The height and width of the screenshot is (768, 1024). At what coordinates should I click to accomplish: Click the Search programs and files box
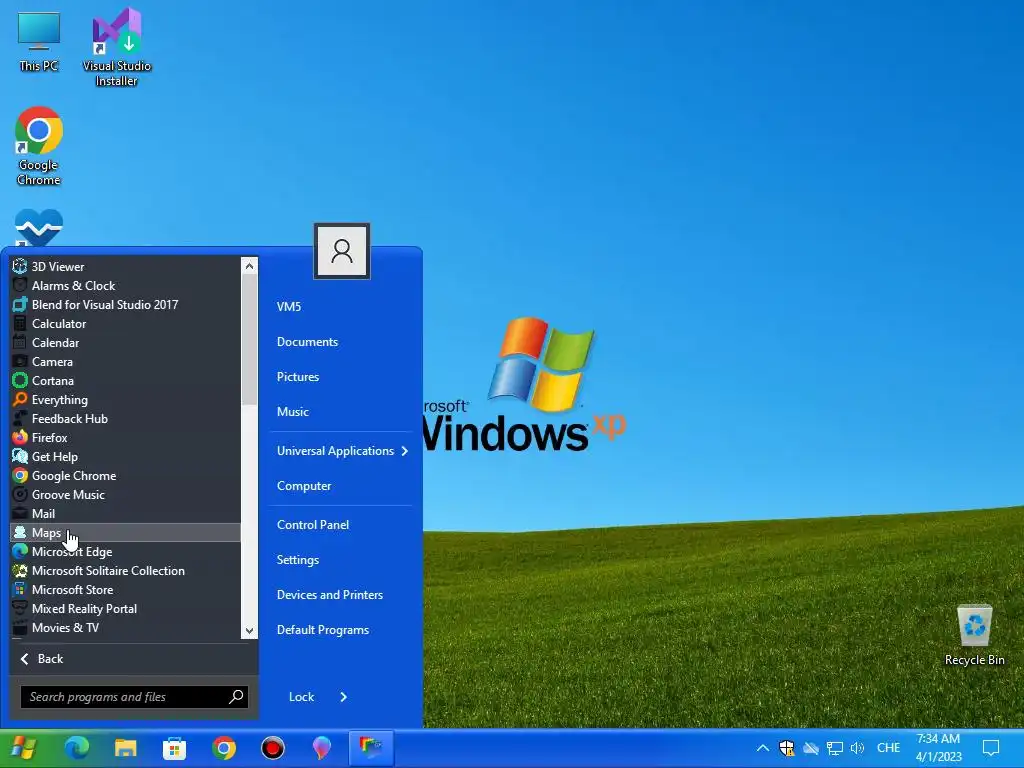click(134, 697)
